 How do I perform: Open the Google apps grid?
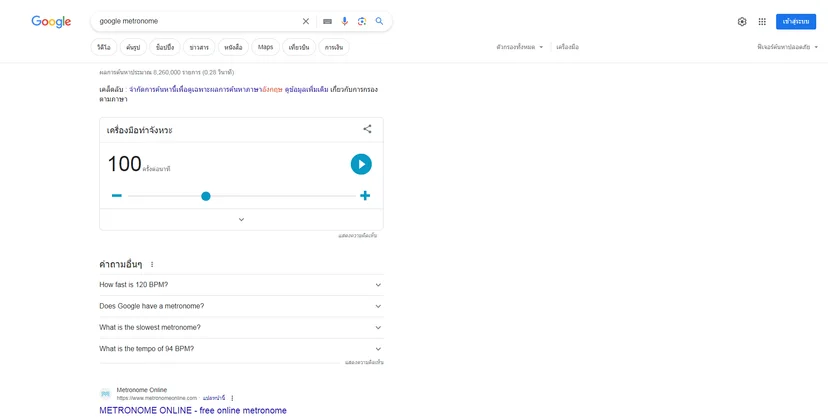[x=762, y=22]
